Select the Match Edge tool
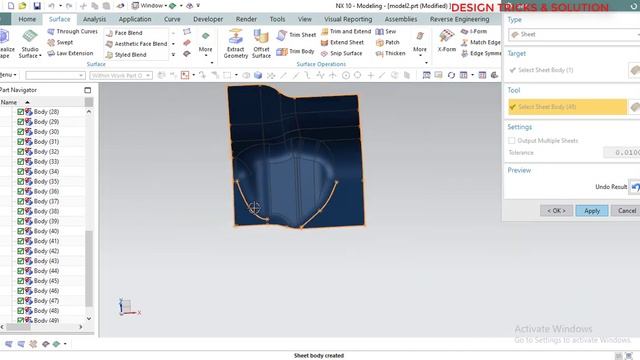640x360 pixels. point(480,42)
